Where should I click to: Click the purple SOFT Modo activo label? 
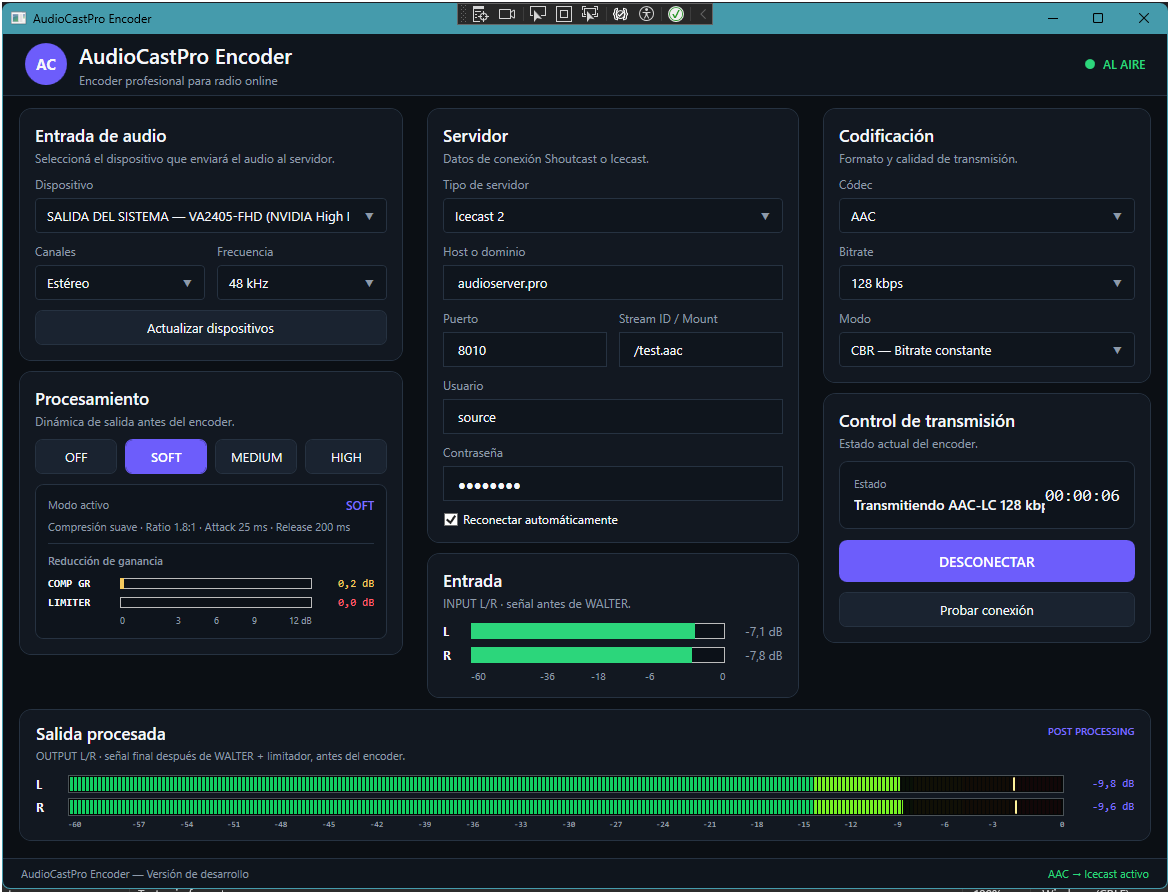click(x=360, y=505)
